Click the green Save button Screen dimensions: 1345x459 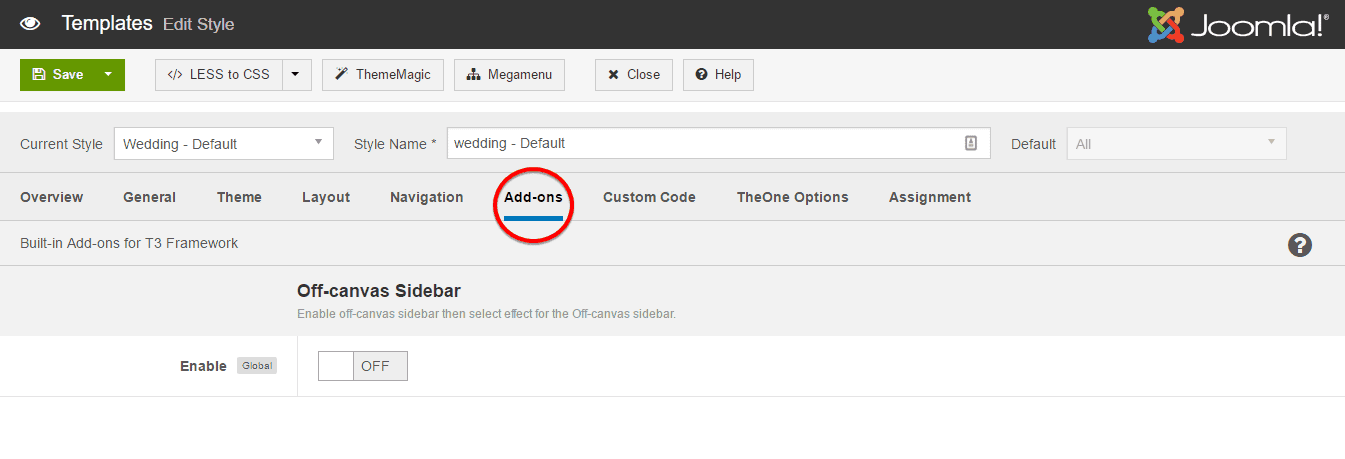[58, 75]
